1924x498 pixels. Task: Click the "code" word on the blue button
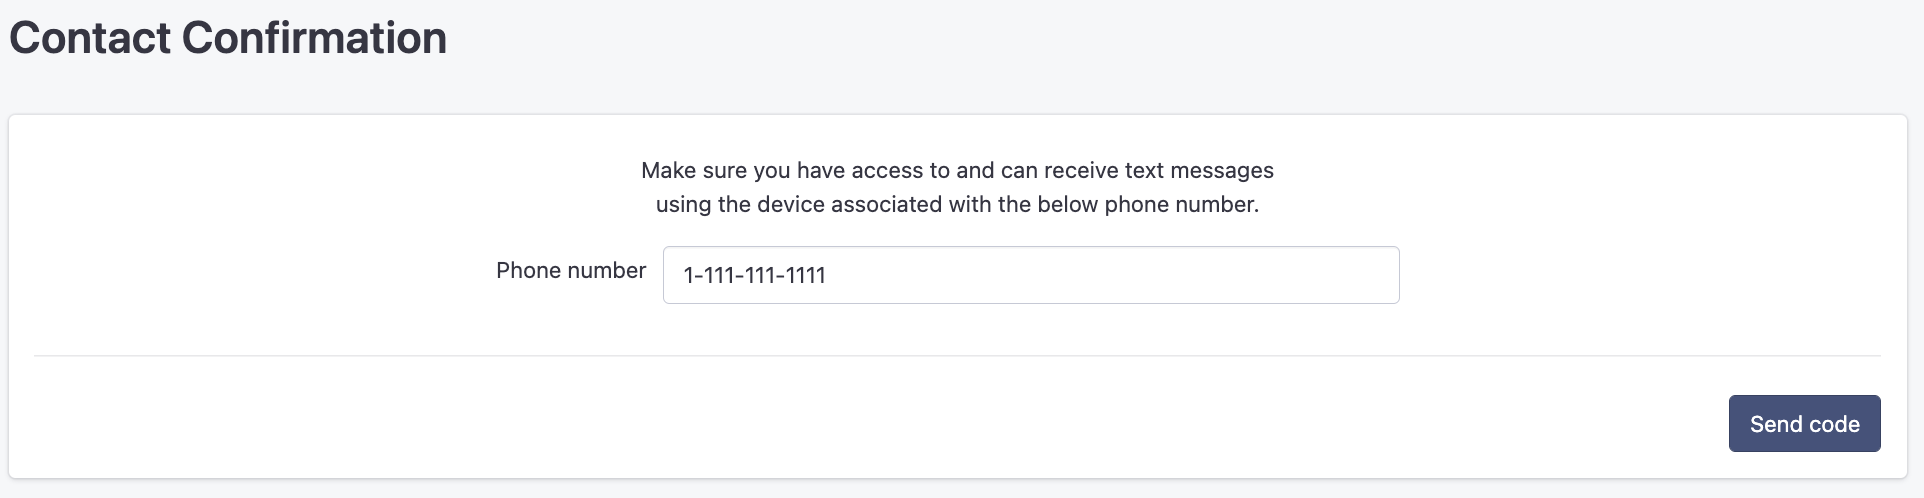pyautogui.click(x=1834, y=424)
